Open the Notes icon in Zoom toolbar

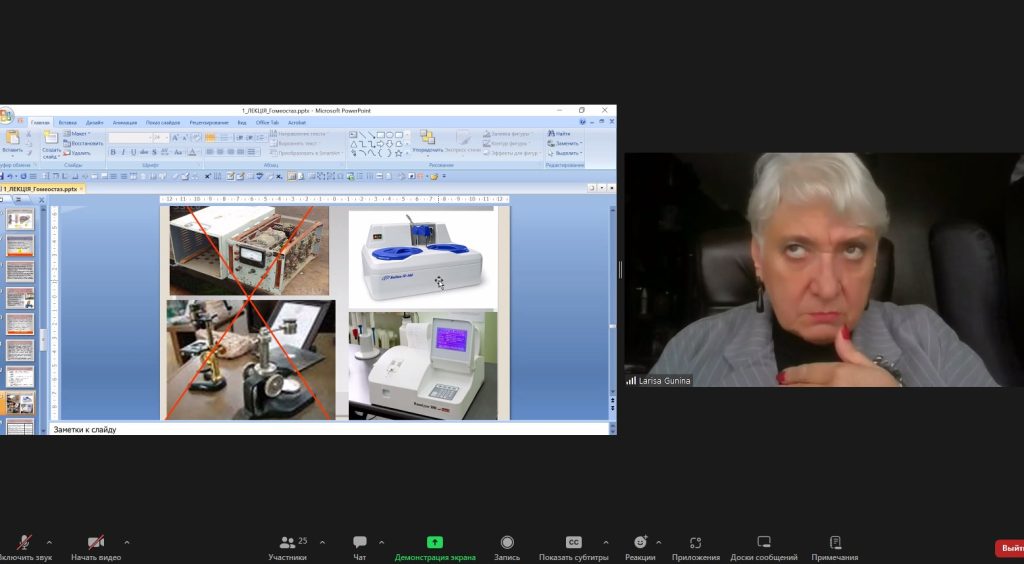[834, 543]
